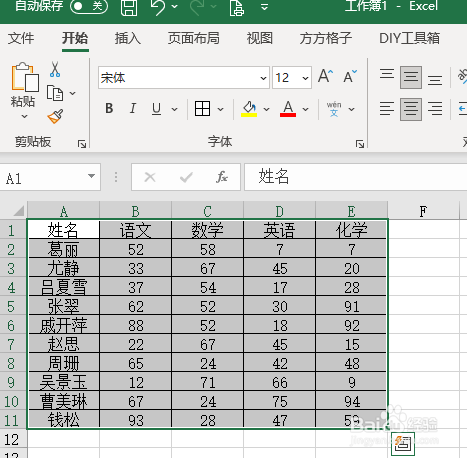Expand the Copy options arrow
The image size is (467, 458).
tap(73, 93)
